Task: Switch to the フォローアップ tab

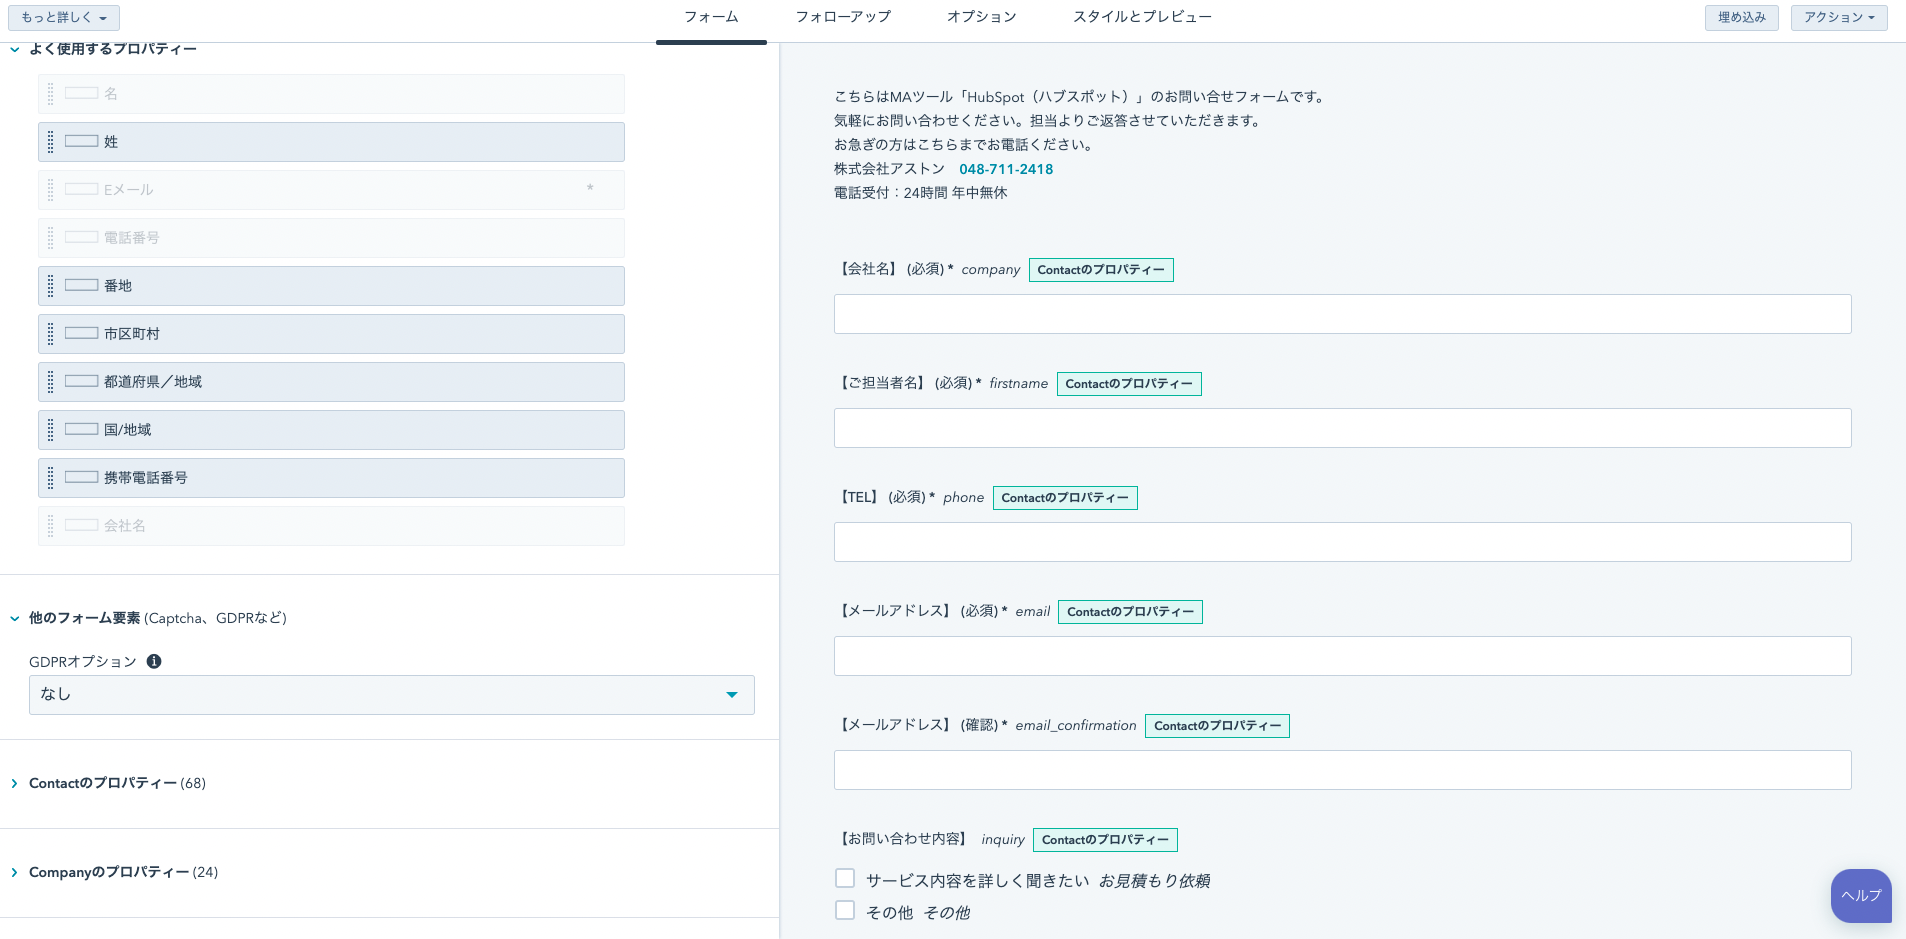Action: coord(843,17)
